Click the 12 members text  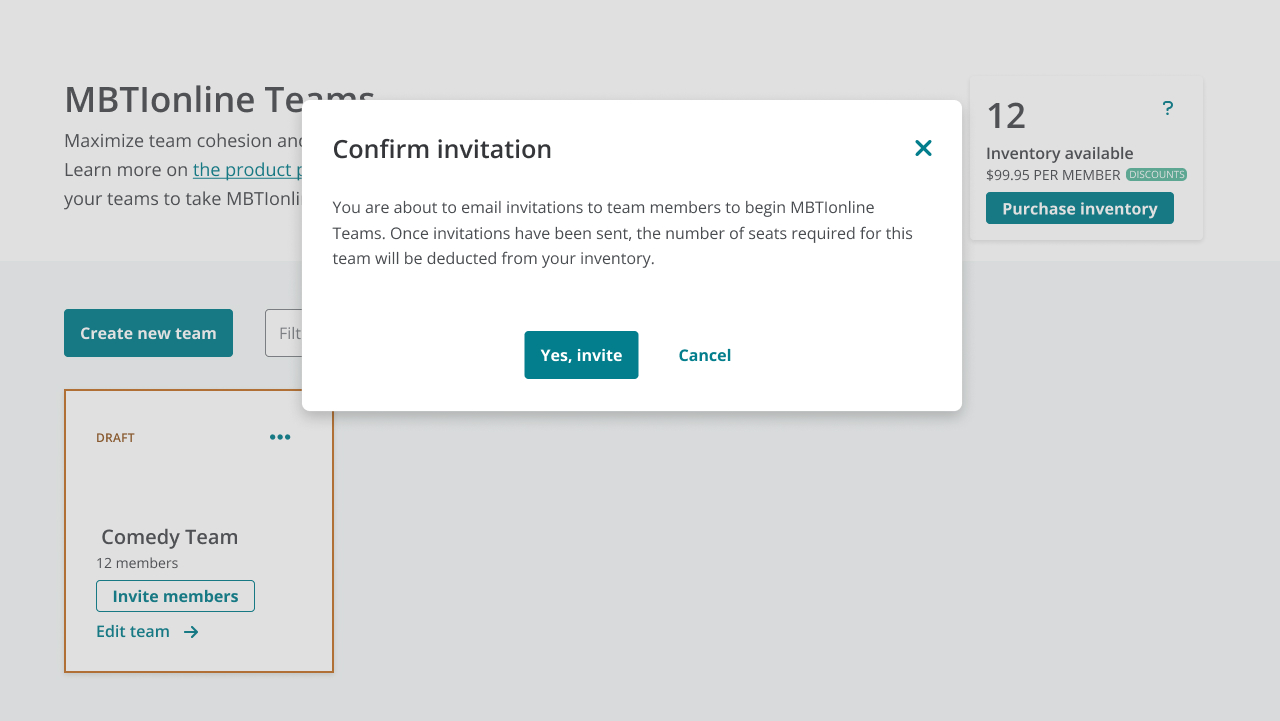pyautogui.click(x=137, y=563)
